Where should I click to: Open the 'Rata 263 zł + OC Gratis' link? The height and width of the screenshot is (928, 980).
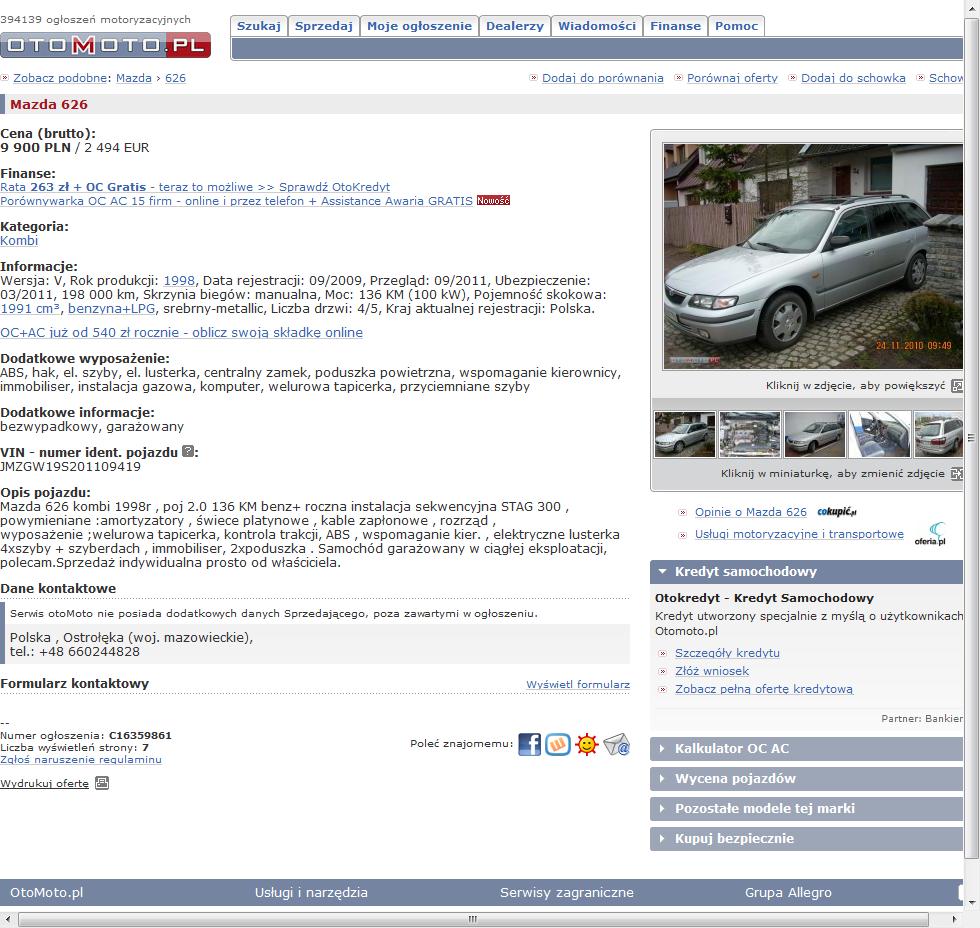(x=195, y=187)
